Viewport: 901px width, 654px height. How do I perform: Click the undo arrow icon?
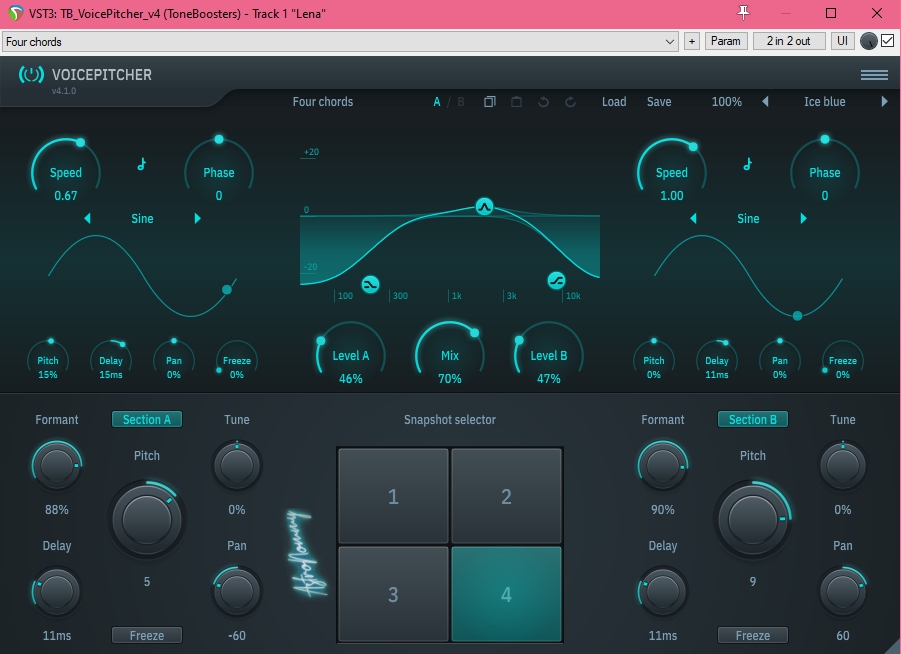pyautogui.click(x=543, y=102)
